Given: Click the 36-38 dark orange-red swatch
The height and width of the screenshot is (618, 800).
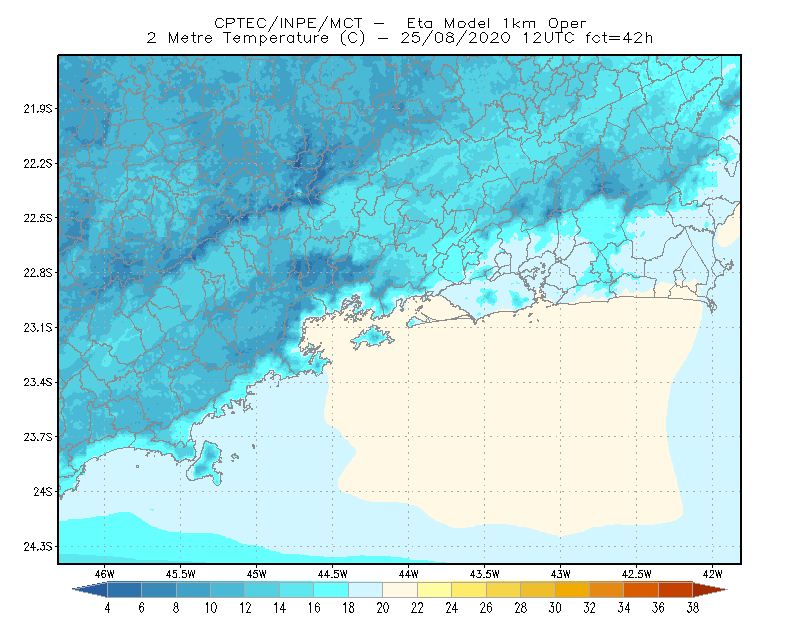Looking at the screenshot, I should click(x=676, y=590).
